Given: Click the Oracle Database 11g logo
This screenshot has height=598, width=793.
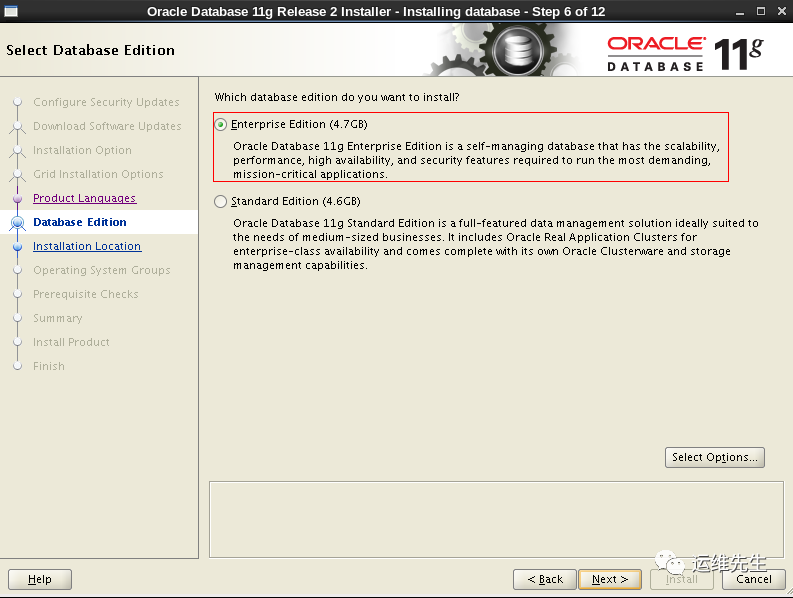Looking at the screenshot, I should tap(685, 53).
